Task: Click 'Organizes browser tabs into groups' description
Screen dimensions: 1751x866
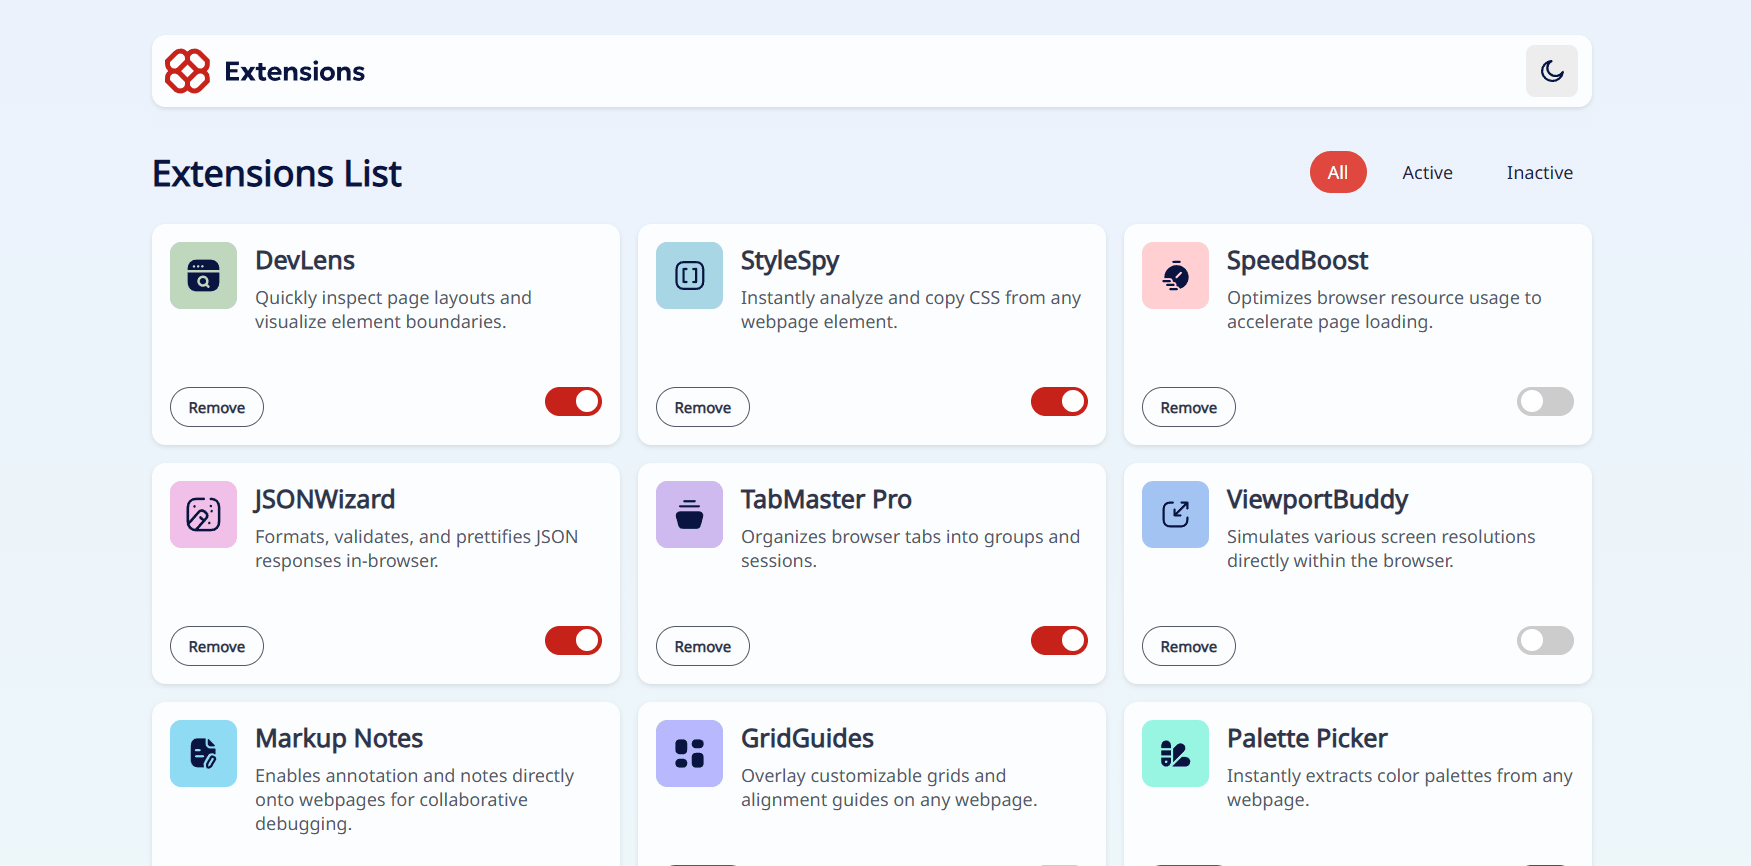Action: (910, 549)
